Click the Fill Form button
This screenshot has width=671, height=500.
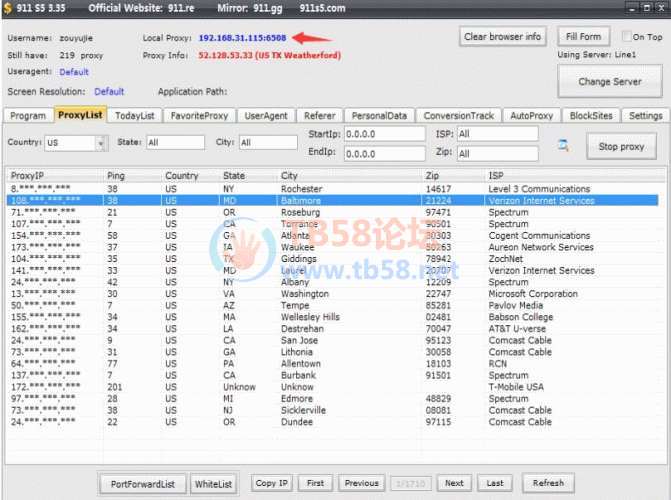(x=583, y=37)
